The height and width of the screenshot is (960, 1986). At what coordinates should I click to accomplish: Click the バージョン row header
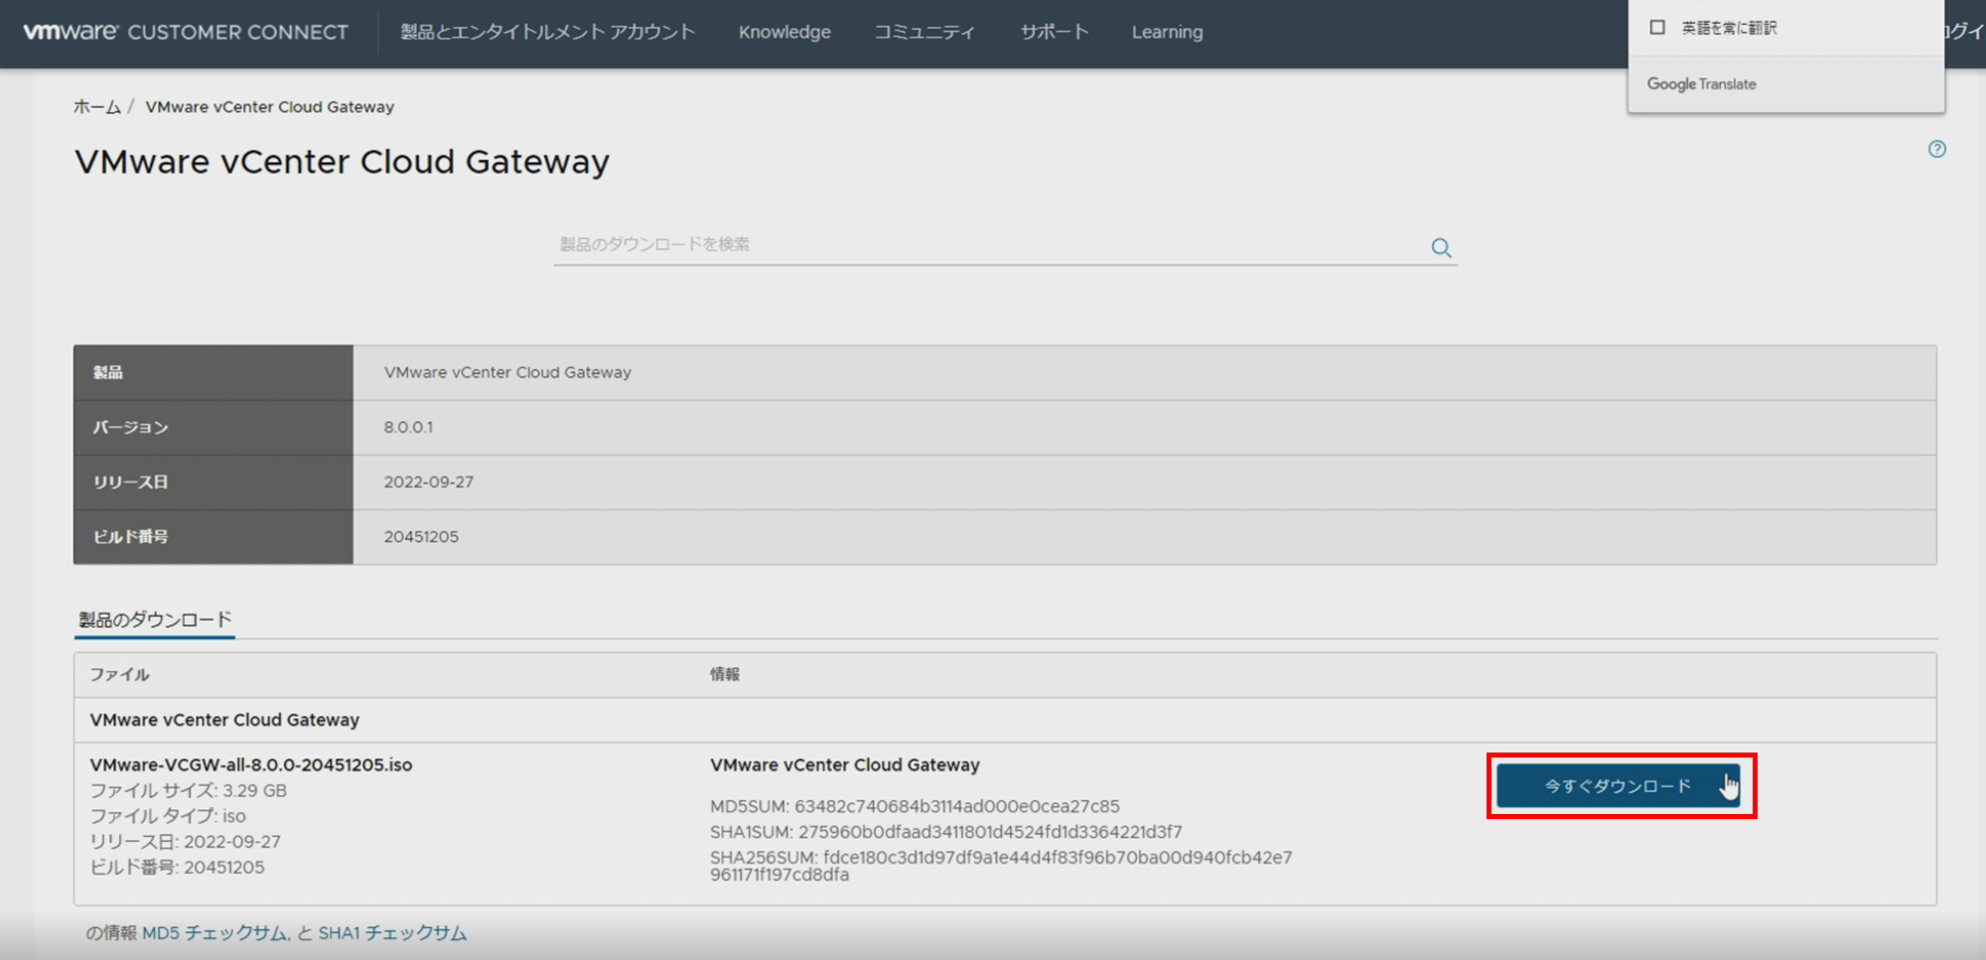tap(213, 428)
